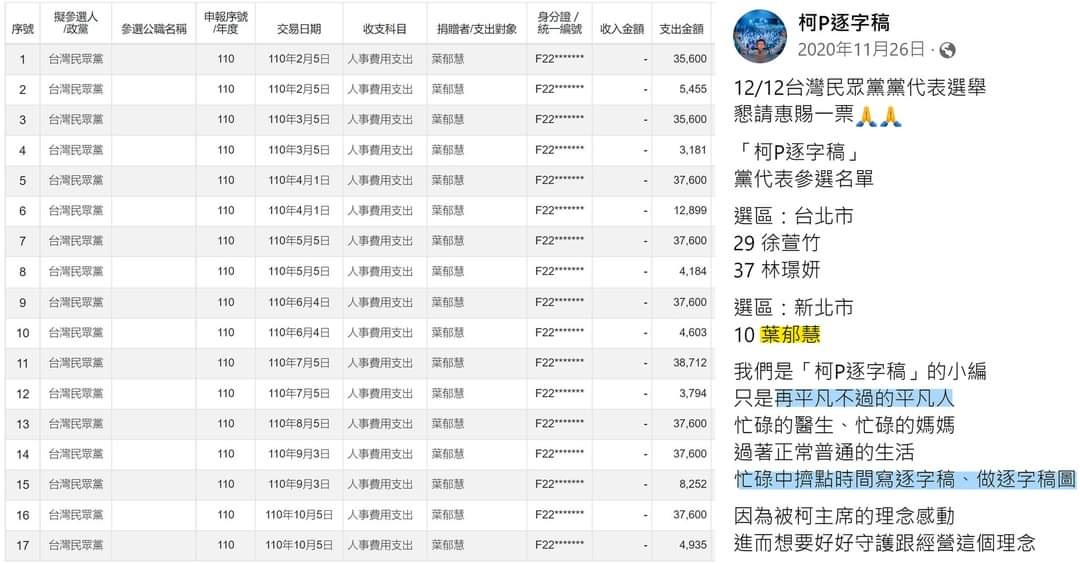1080x563 pixels.
Task: Click candidate line 29 徐萱竹
Action: pos(777,243)
